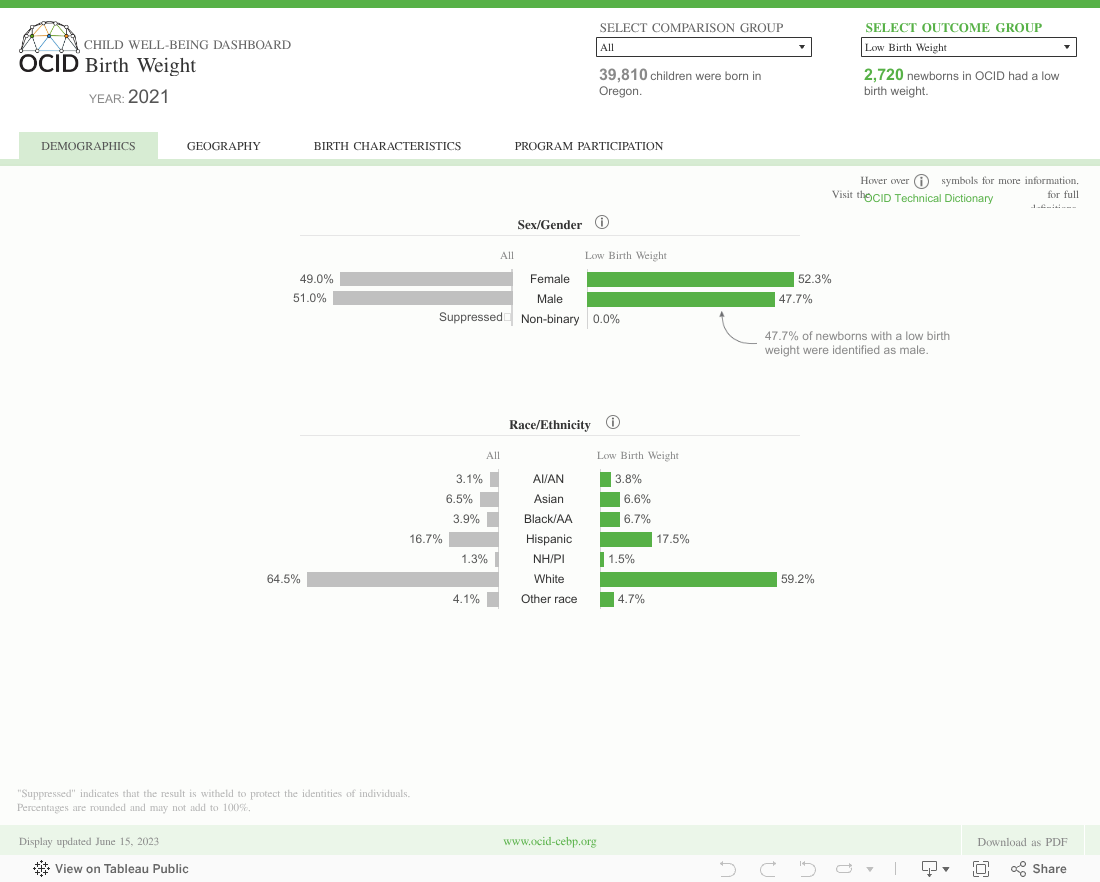Select the green Other race bar
This screenshot has width=1100, height=882.
coord(607,599)
